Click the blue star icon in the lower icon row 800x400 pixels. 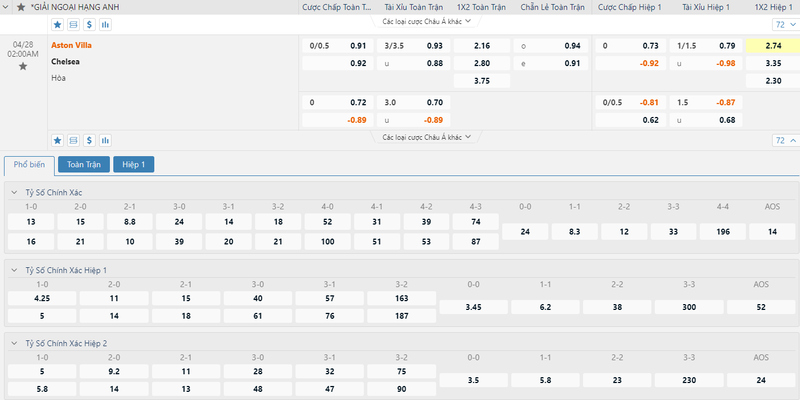pyautogui.click(x=58, y=140)
